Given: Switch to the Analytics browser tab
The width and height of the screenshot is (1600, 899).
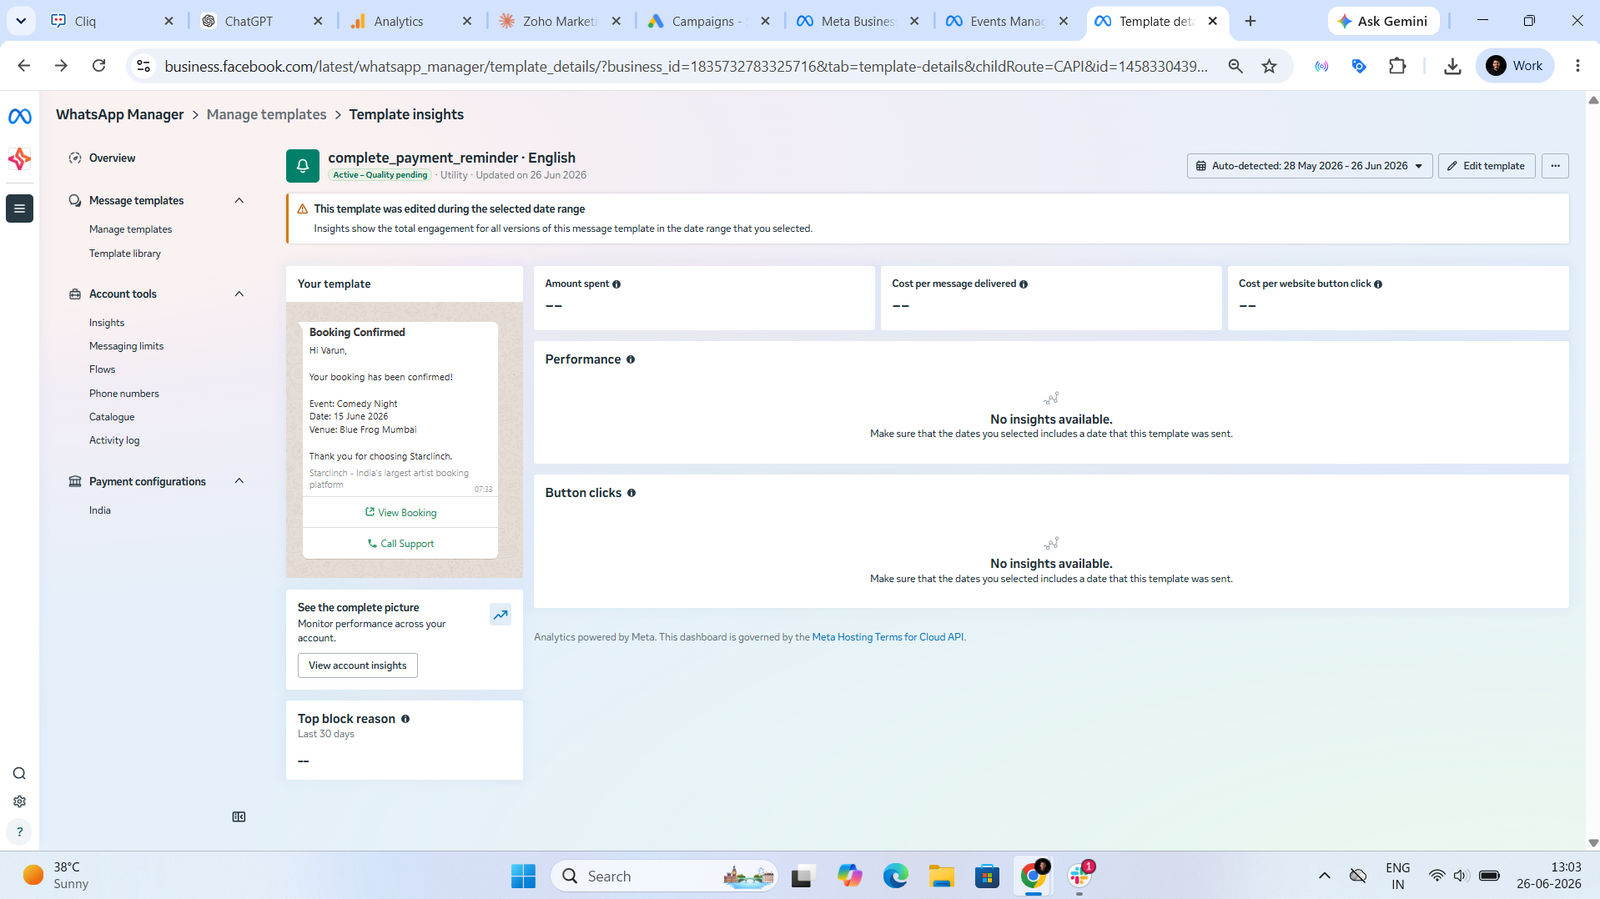Looking at the screenshot, I should (410, 21).
